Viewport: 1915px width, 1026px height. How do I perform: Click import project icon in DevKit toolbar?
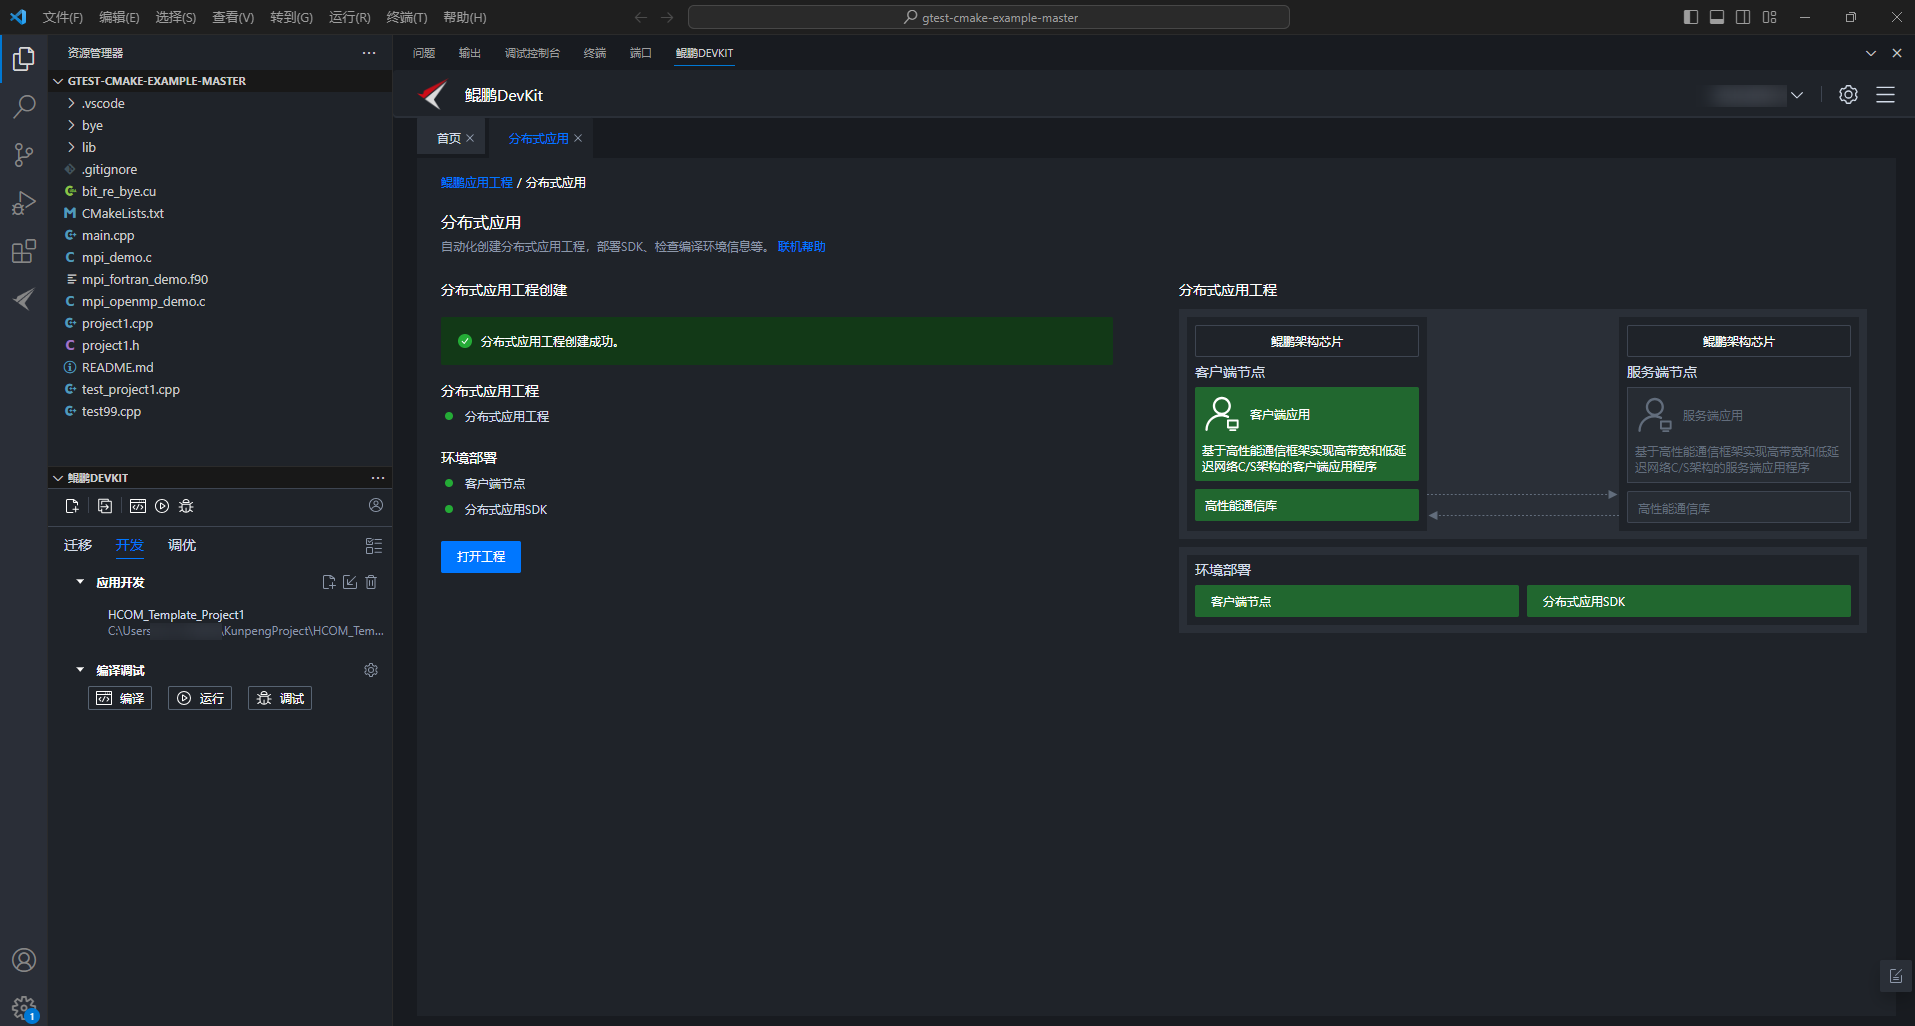click(x=105, y=506)
